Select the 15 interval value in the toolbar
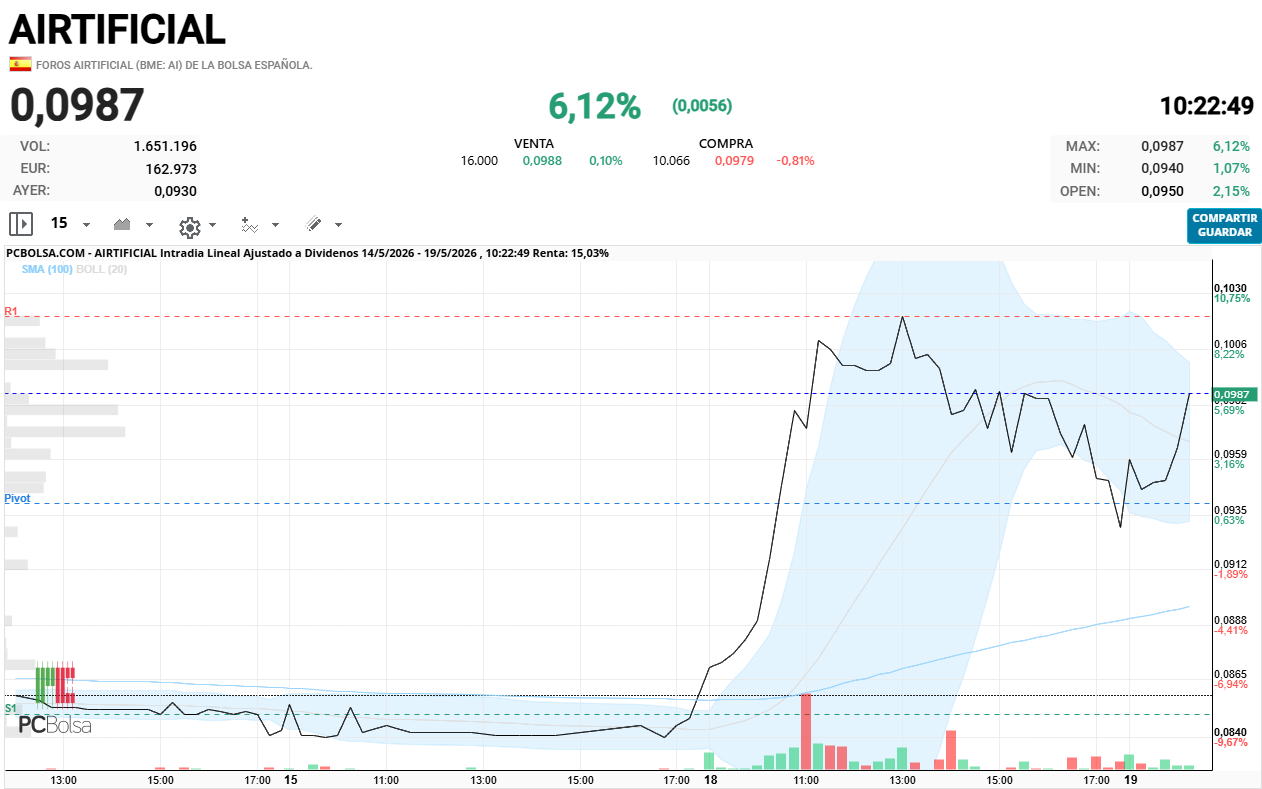The height and width of the screenshot is (789, 1262). pyautogui.click(x=59, y=223)
